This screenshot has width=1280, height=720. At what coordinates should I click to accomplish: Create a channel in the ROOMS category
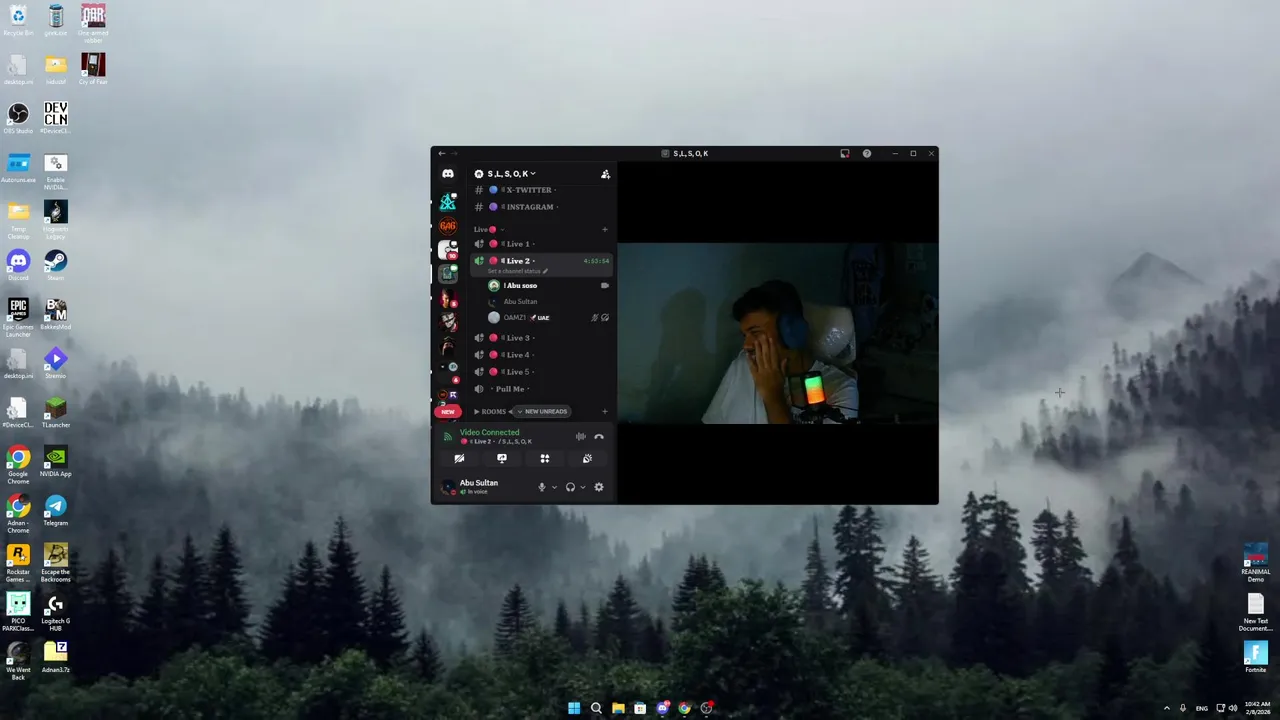point(605,412)
